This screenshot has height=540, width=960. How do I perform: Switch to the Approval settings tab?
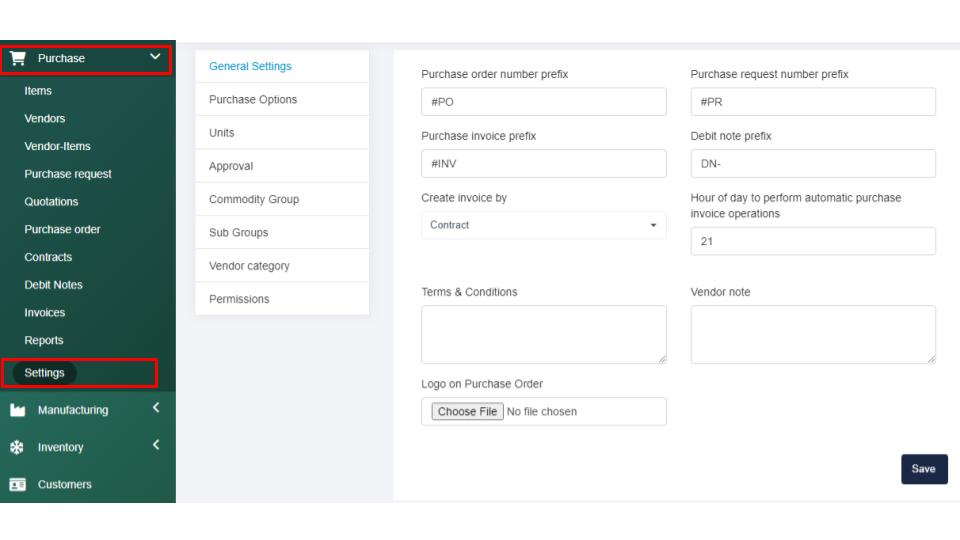pyautogui.click(x=231, y=166)
